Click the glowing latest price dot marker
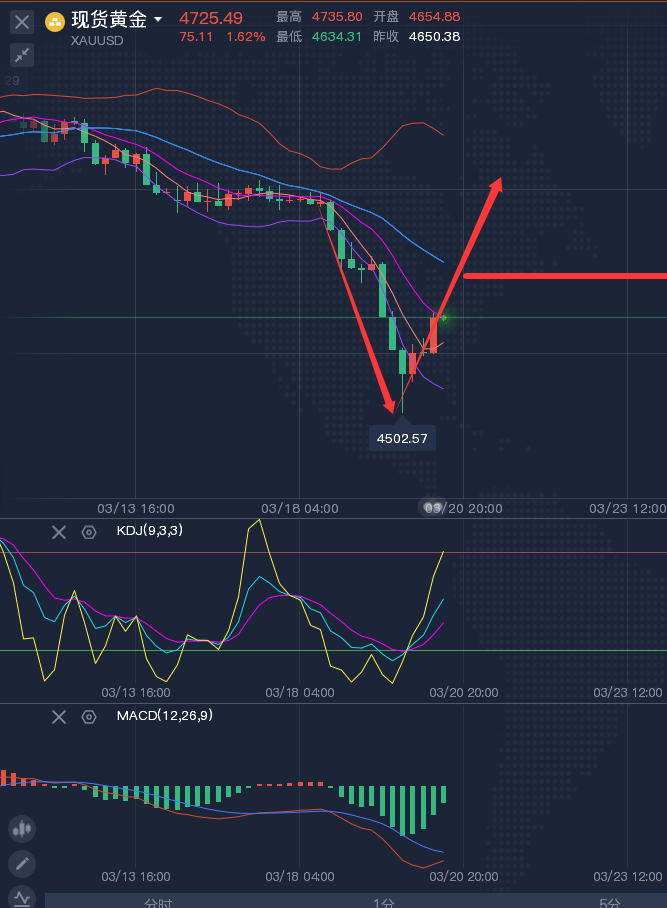 click(x=443, y=318)
